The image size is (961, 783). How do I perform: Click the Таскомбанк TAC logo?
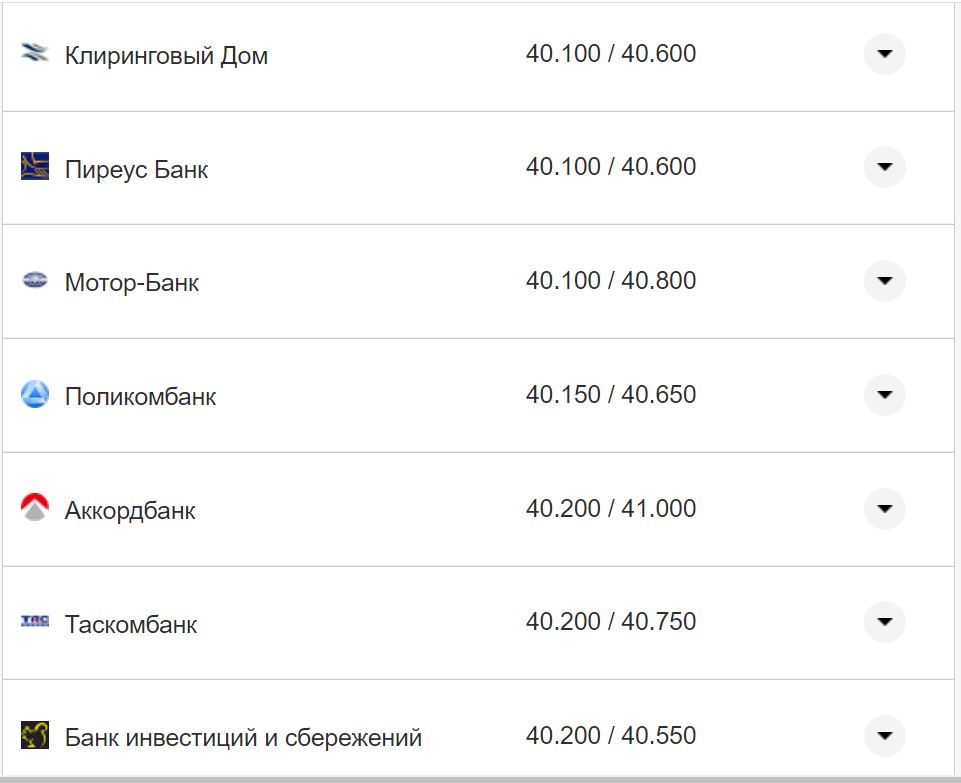pyautogui.click(x=35, y=622)
